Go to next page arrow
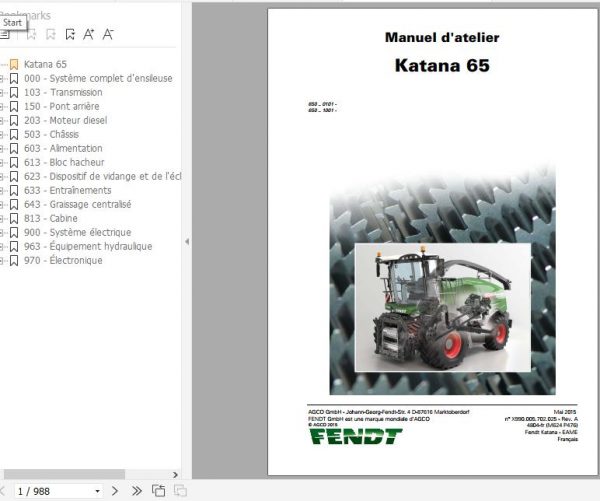The height and width of the screenshot is (501, 600). click(115, 491)
